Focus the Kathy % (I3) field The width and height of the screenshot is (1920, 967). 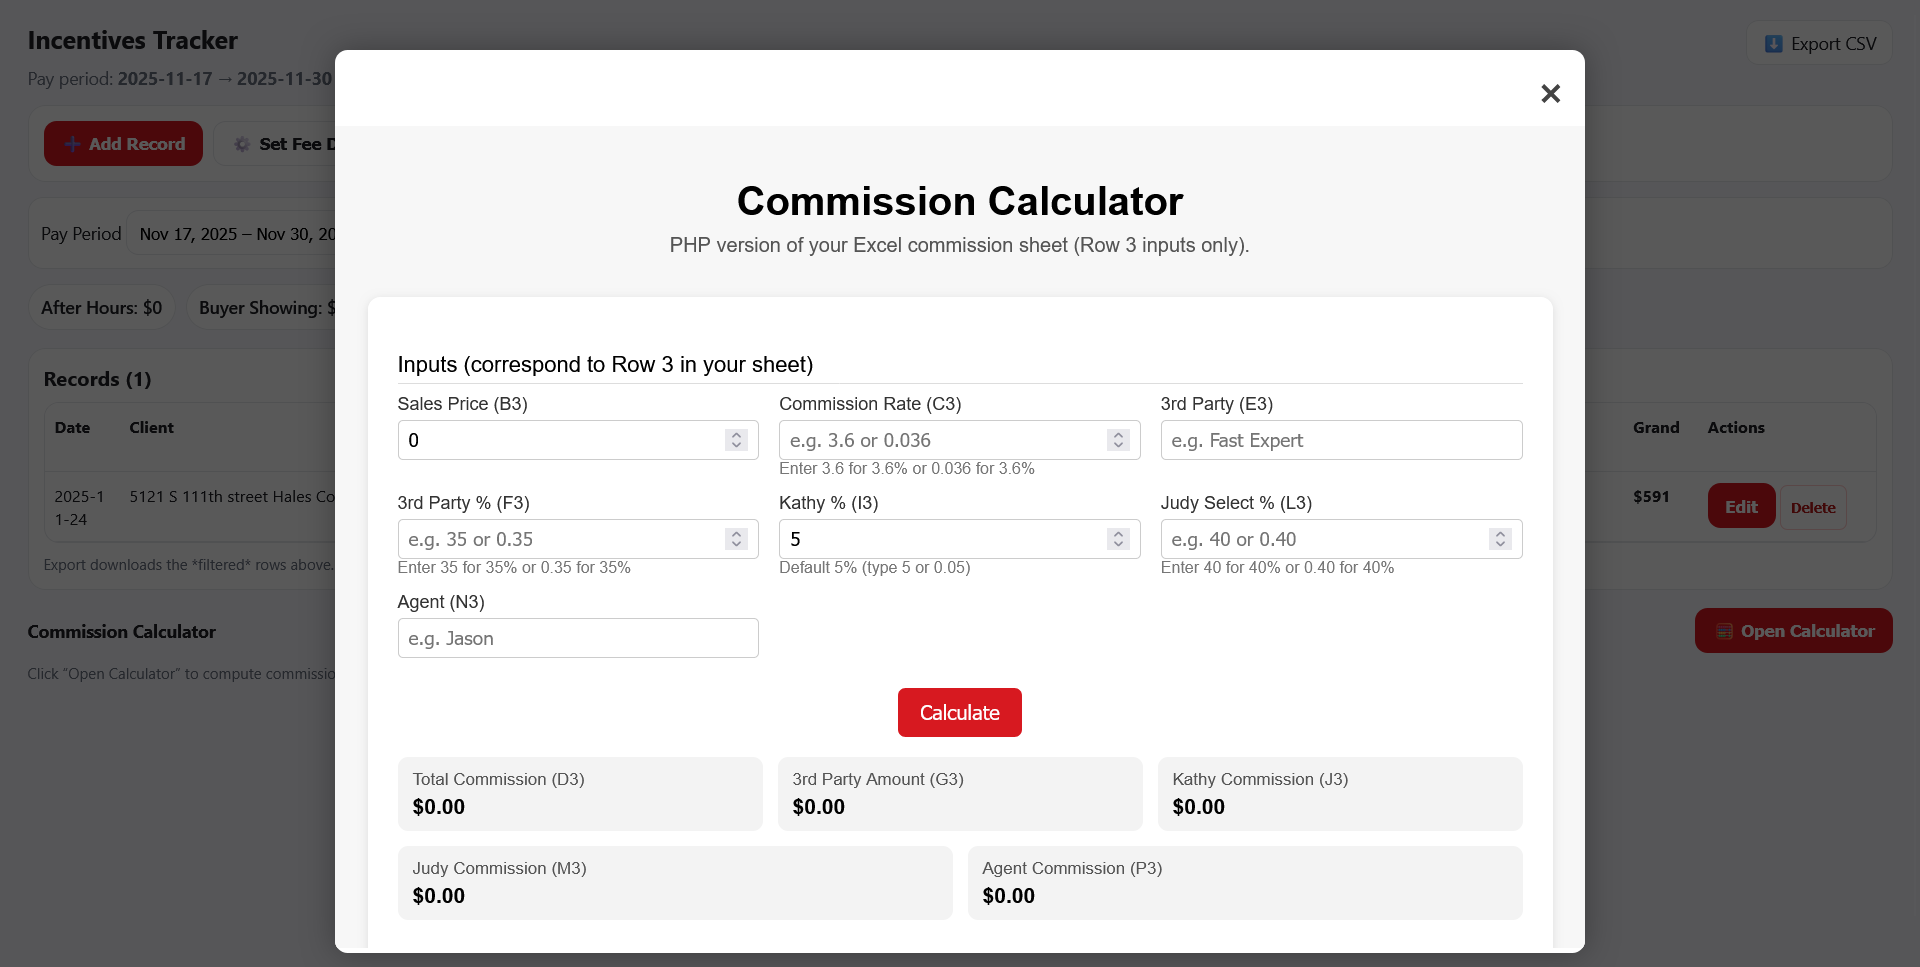959,539
